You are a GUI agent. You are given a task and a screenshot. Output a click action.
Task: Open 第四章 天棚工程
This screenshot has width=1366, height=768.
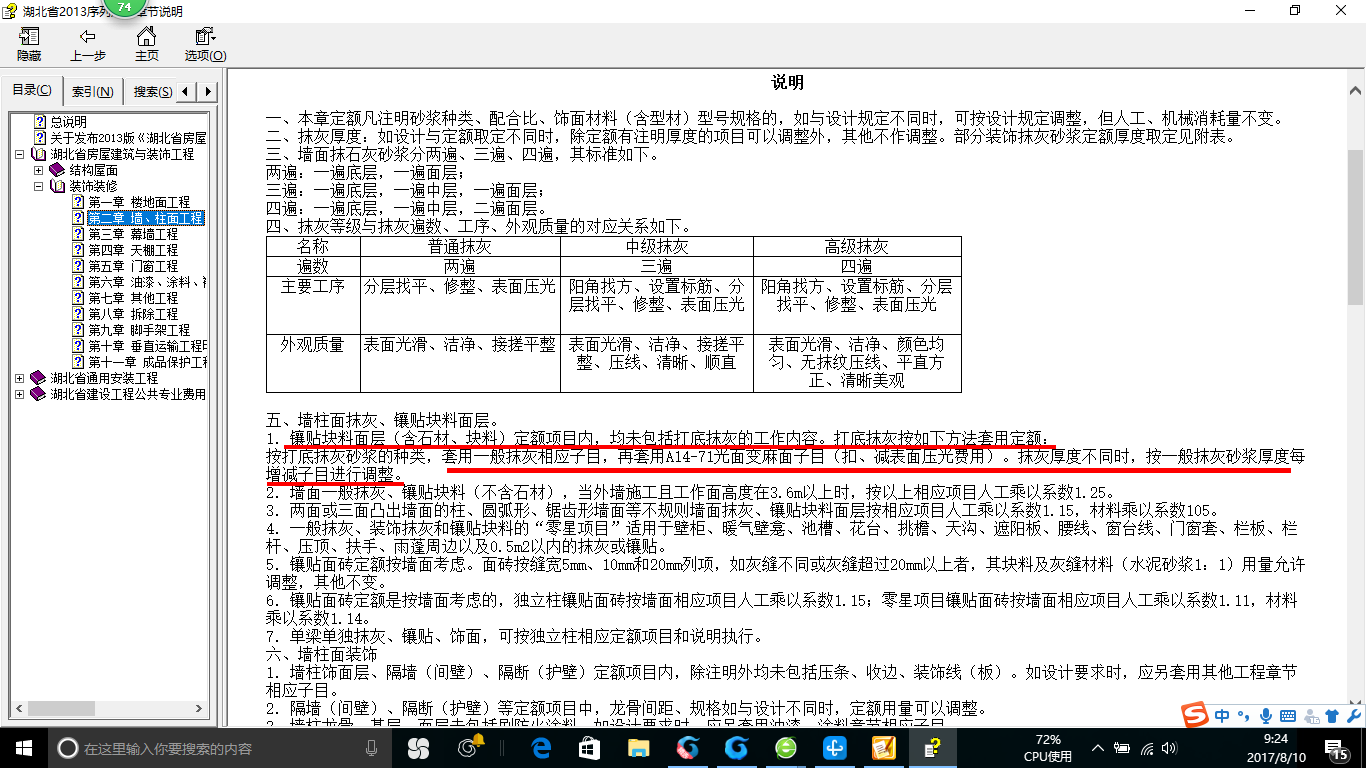coord(132,250)
